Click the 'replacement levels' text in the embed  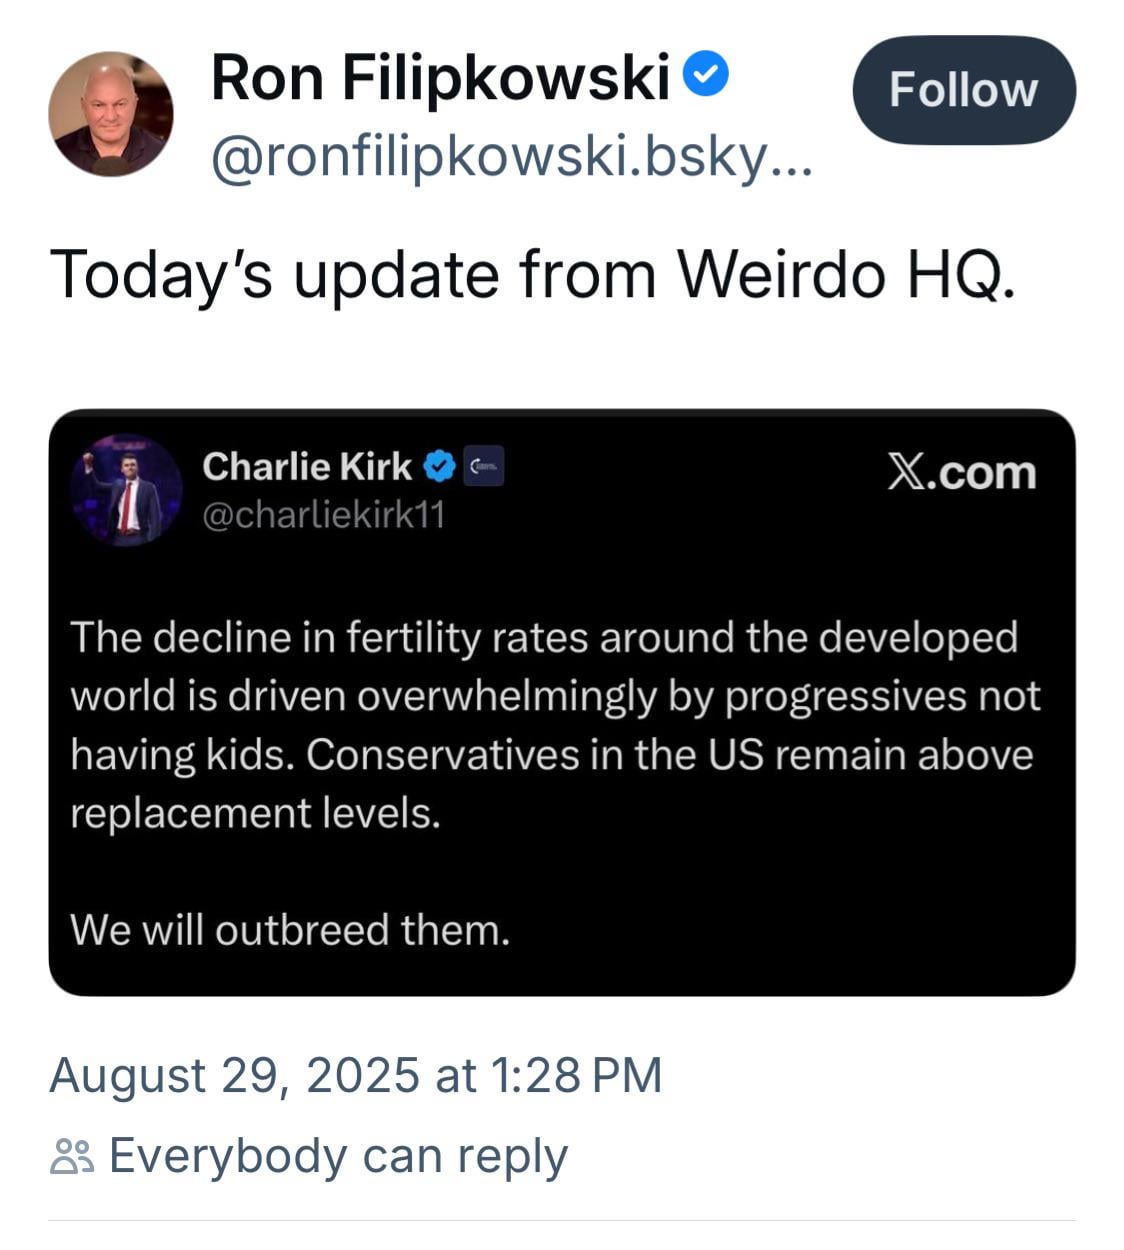tap(255, 813)
